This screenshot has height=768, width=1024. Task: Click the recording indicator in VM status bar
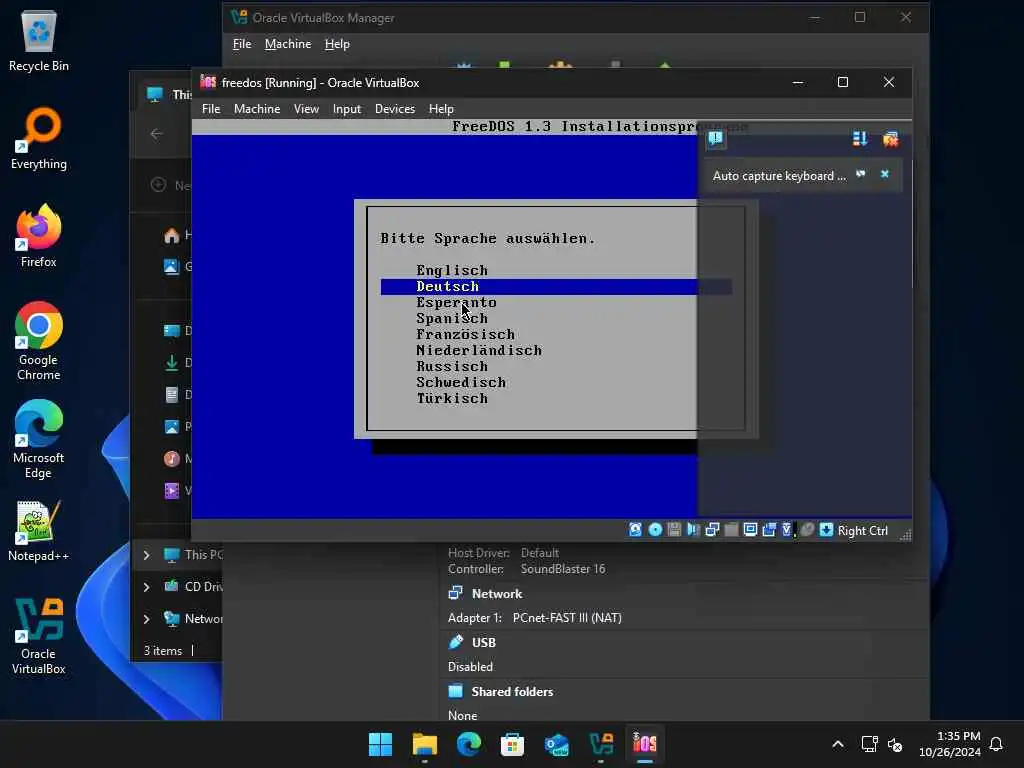point(769,530)
